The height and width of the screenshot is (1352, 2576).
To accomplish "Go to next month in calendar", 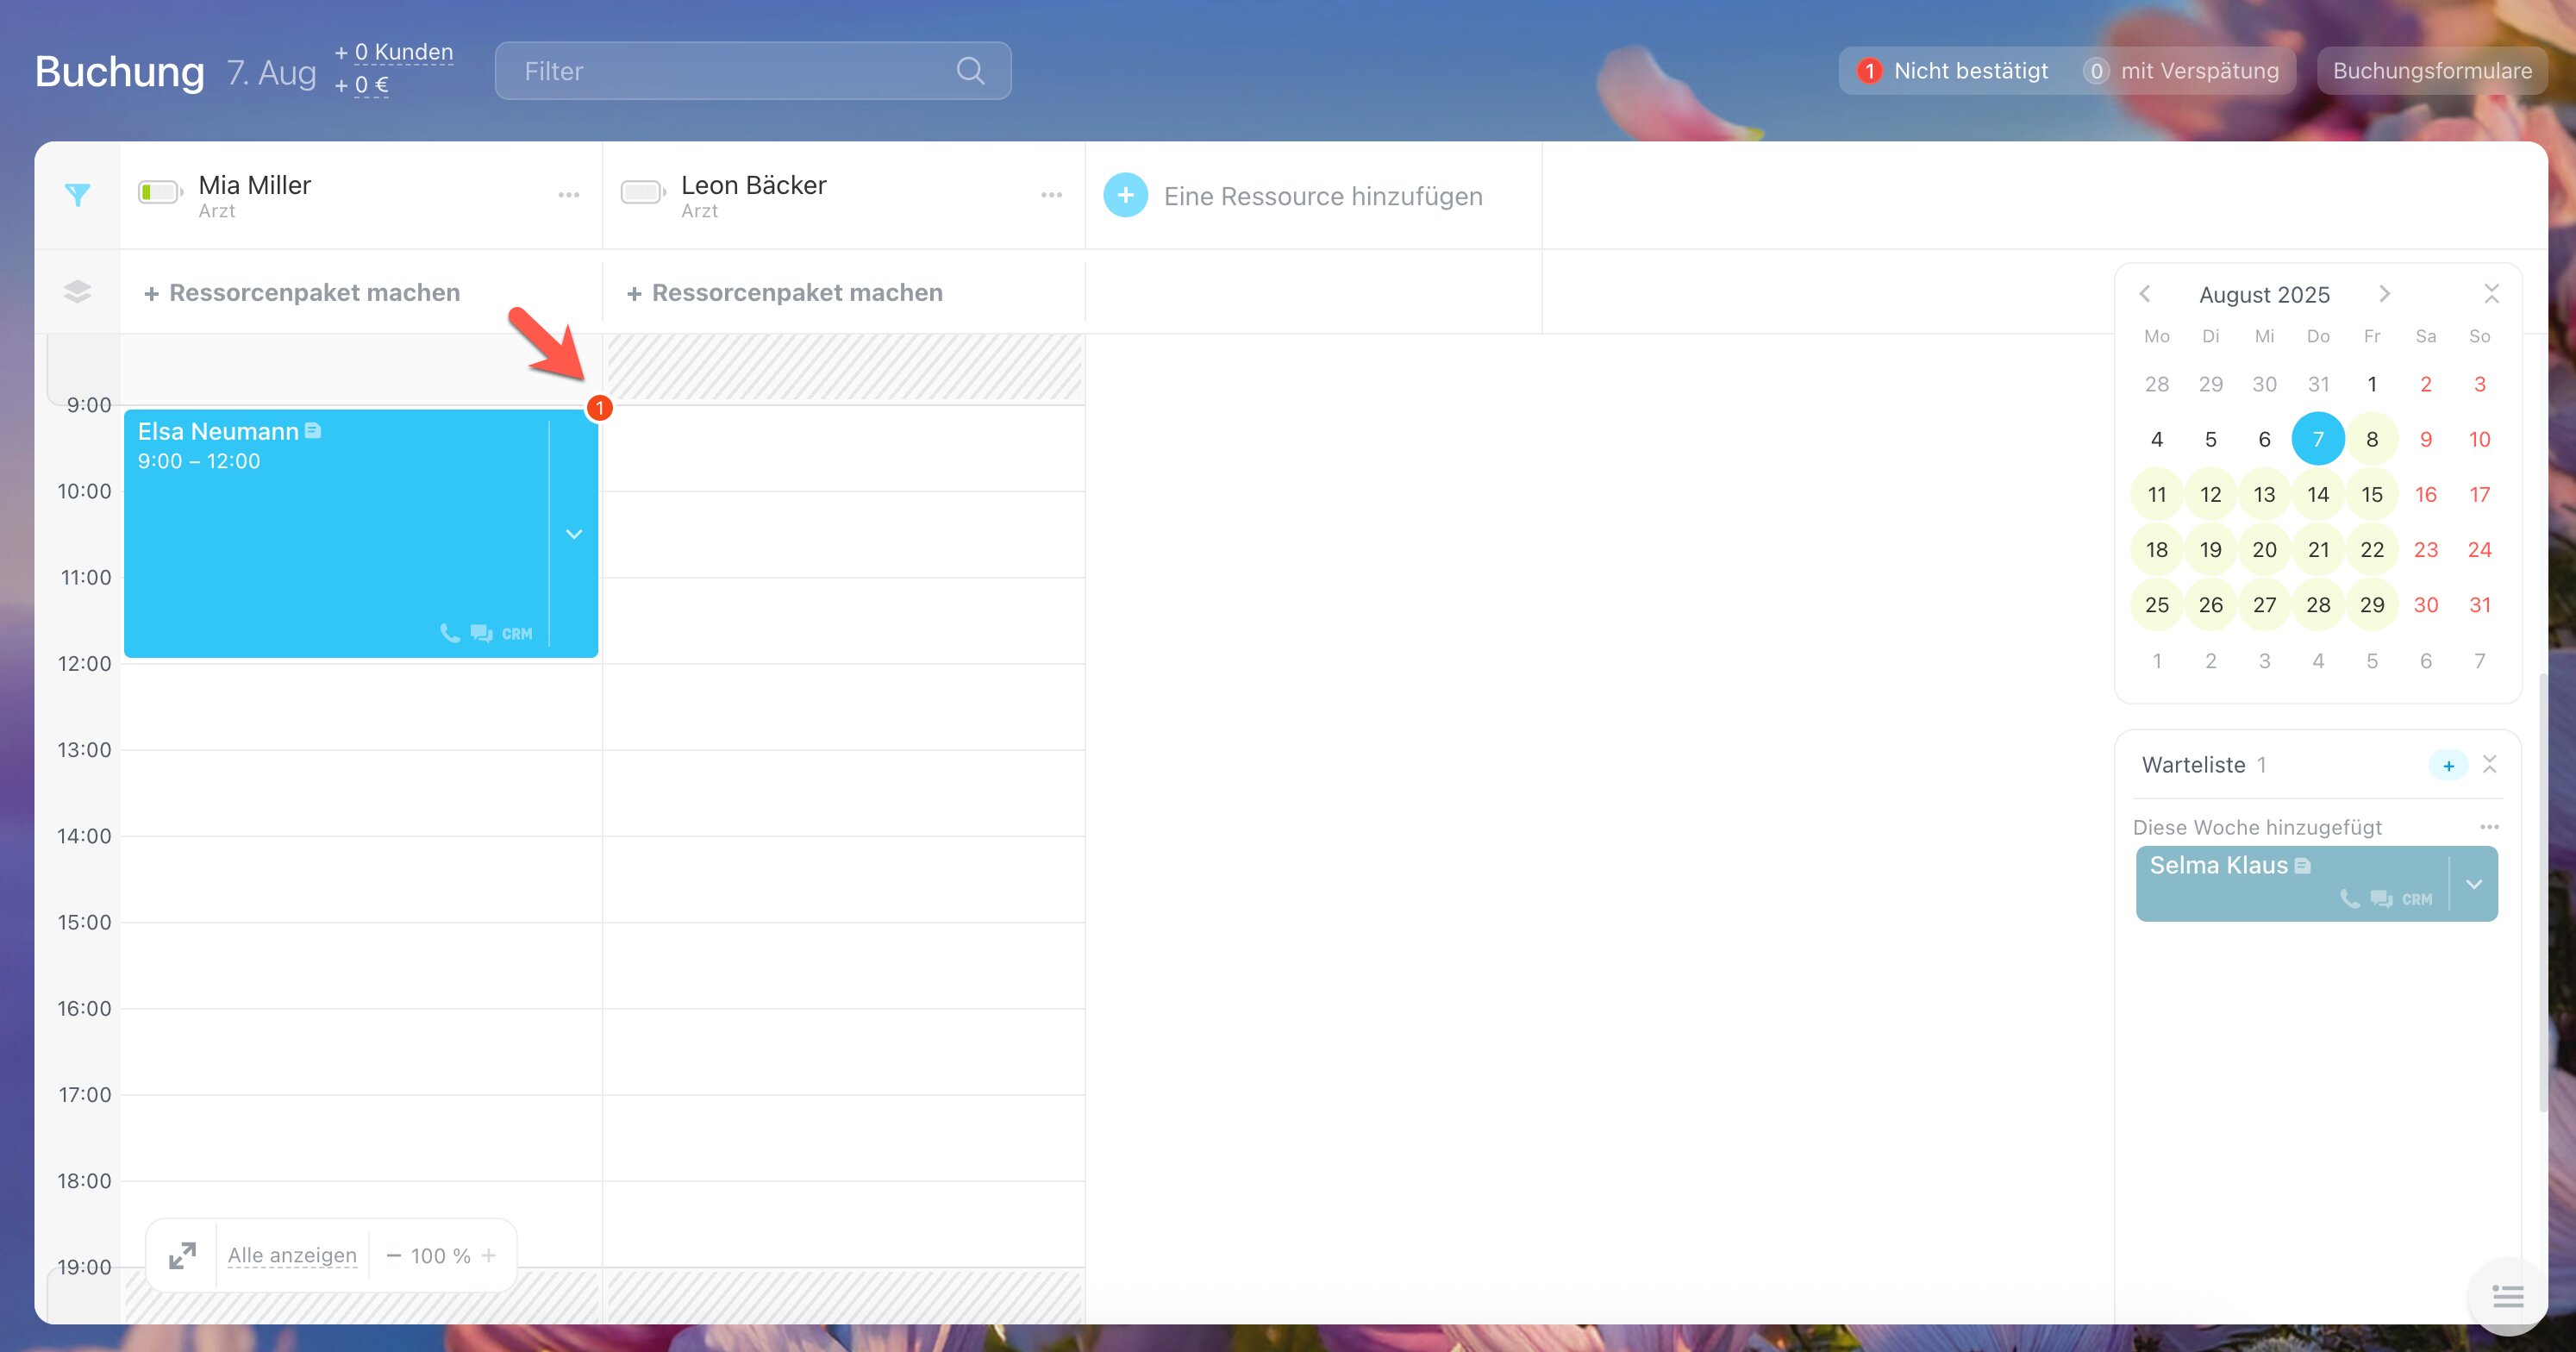I will pos(2384,294).
